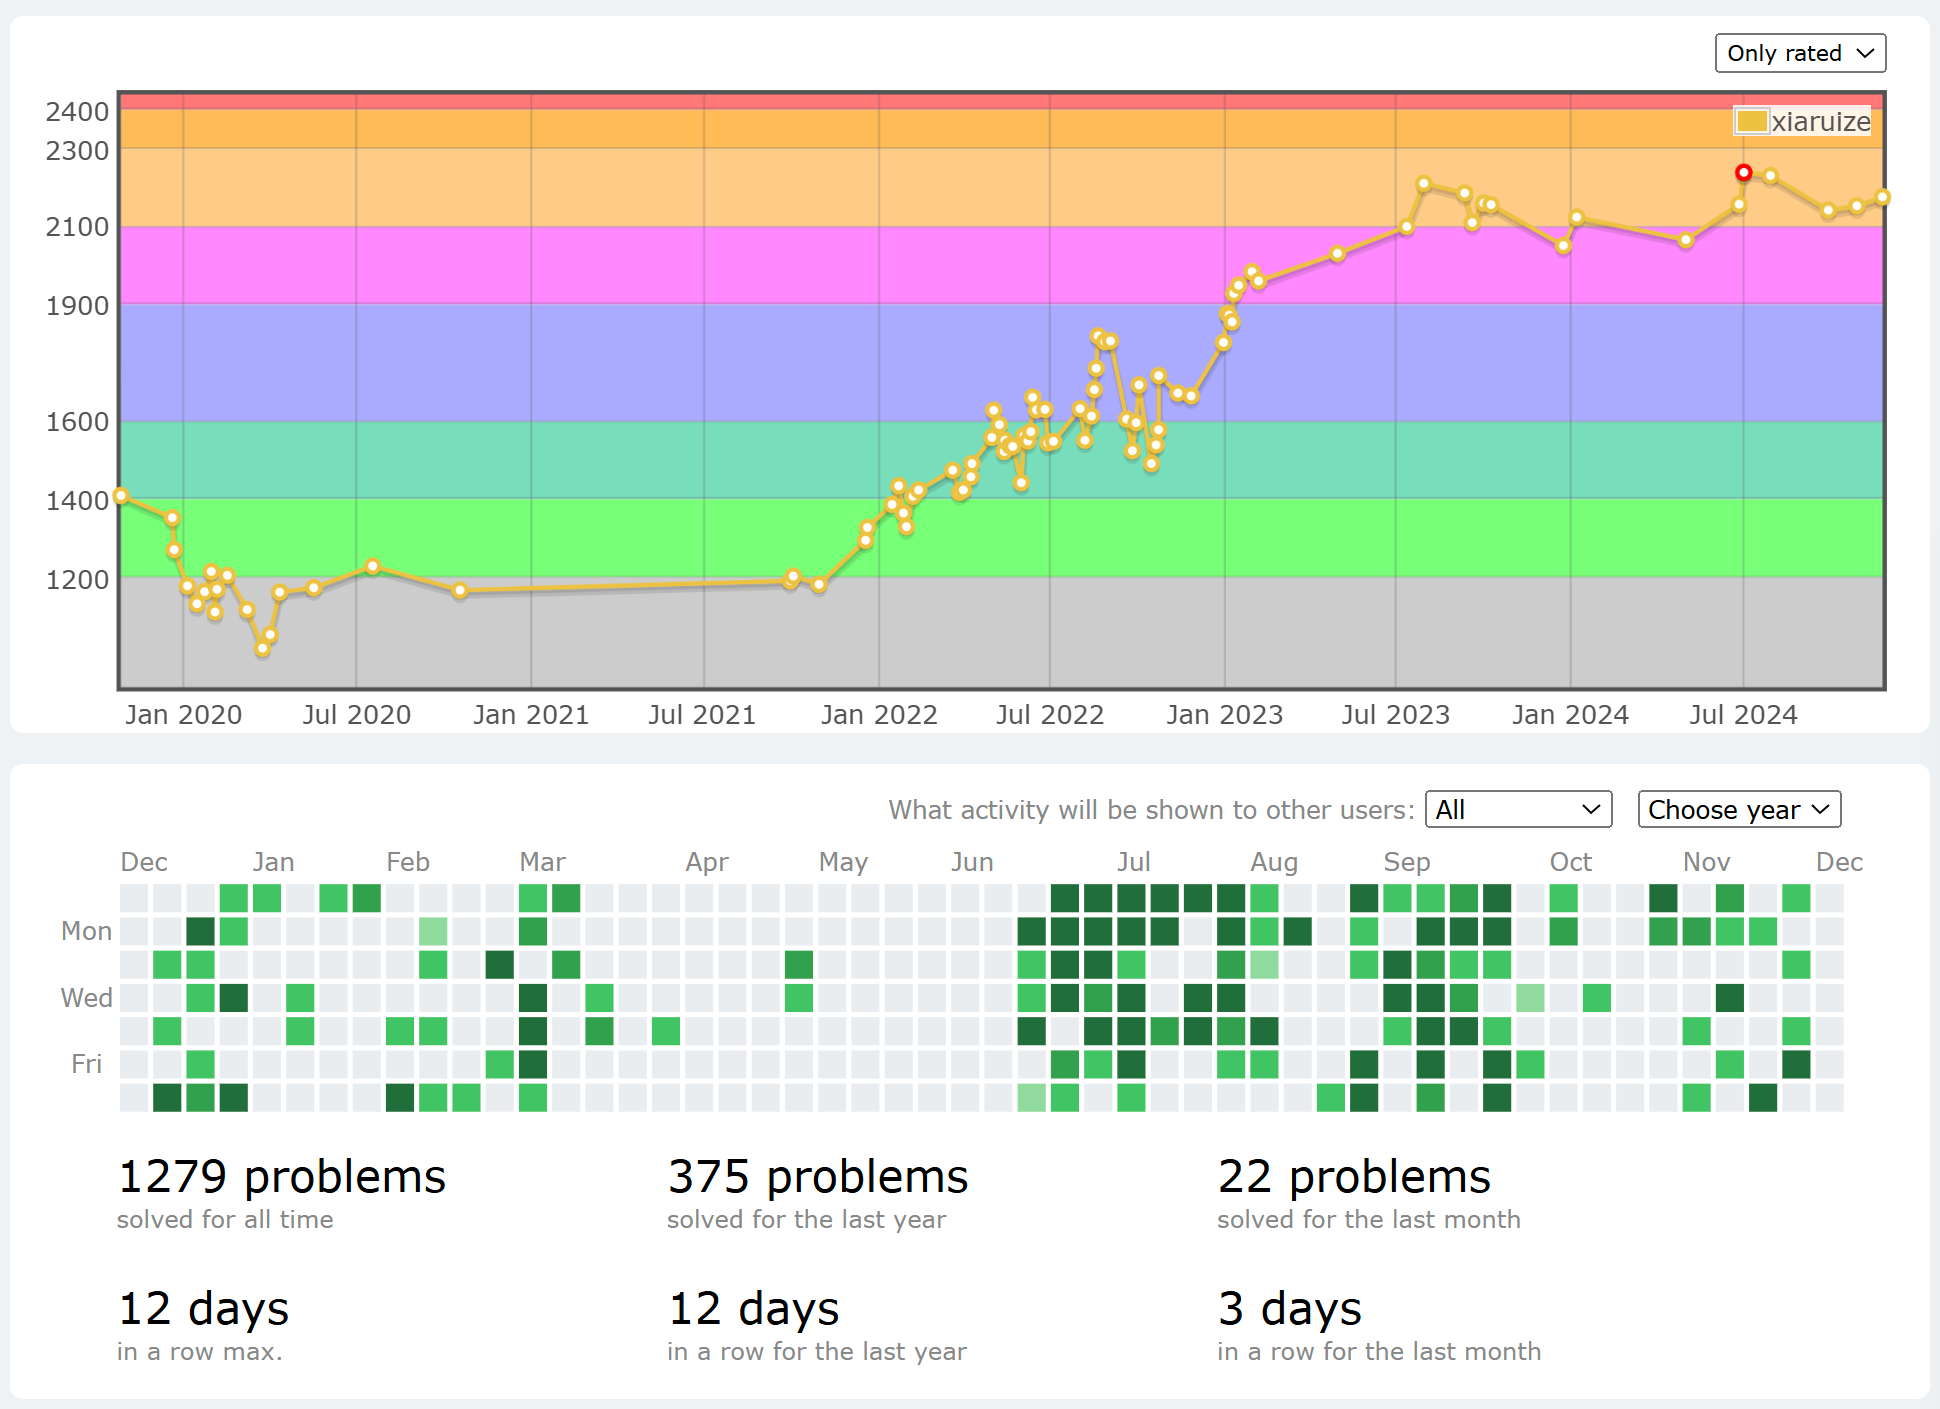The image size is (1940, 1409).
Task: Click the 1279 problems all-time statistic
Action: (x=281, y=1176)
